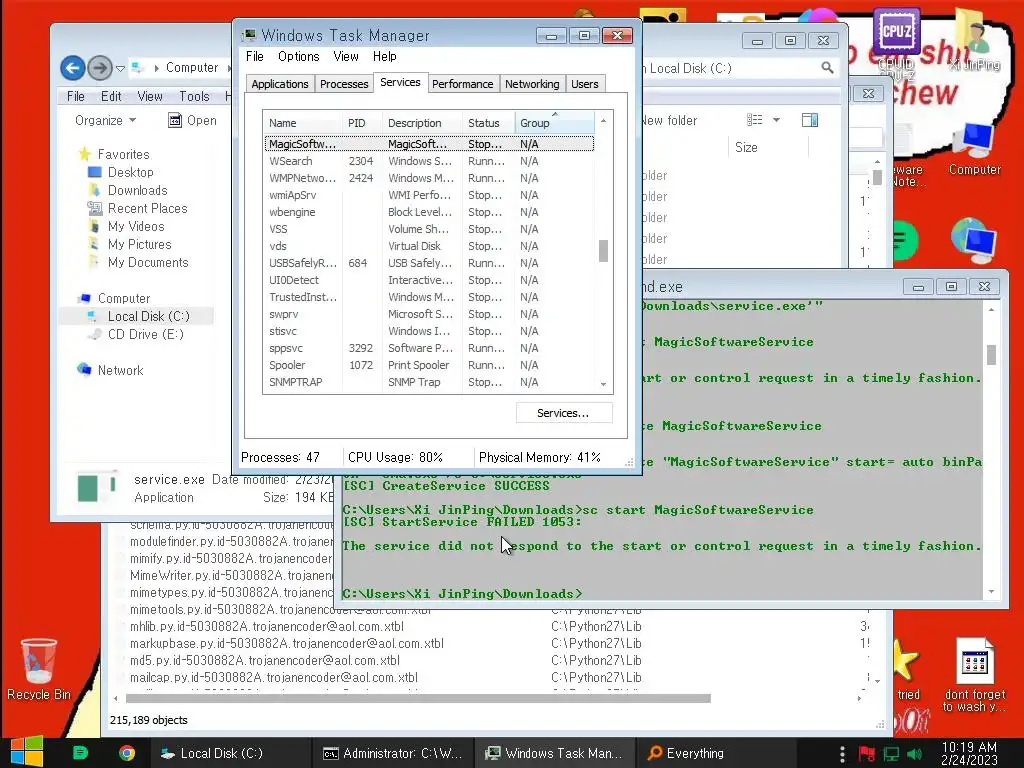The height and width of the screenshot is (768, 1024).
Task: Select the WSearch service row
Action: coord(429,161)
